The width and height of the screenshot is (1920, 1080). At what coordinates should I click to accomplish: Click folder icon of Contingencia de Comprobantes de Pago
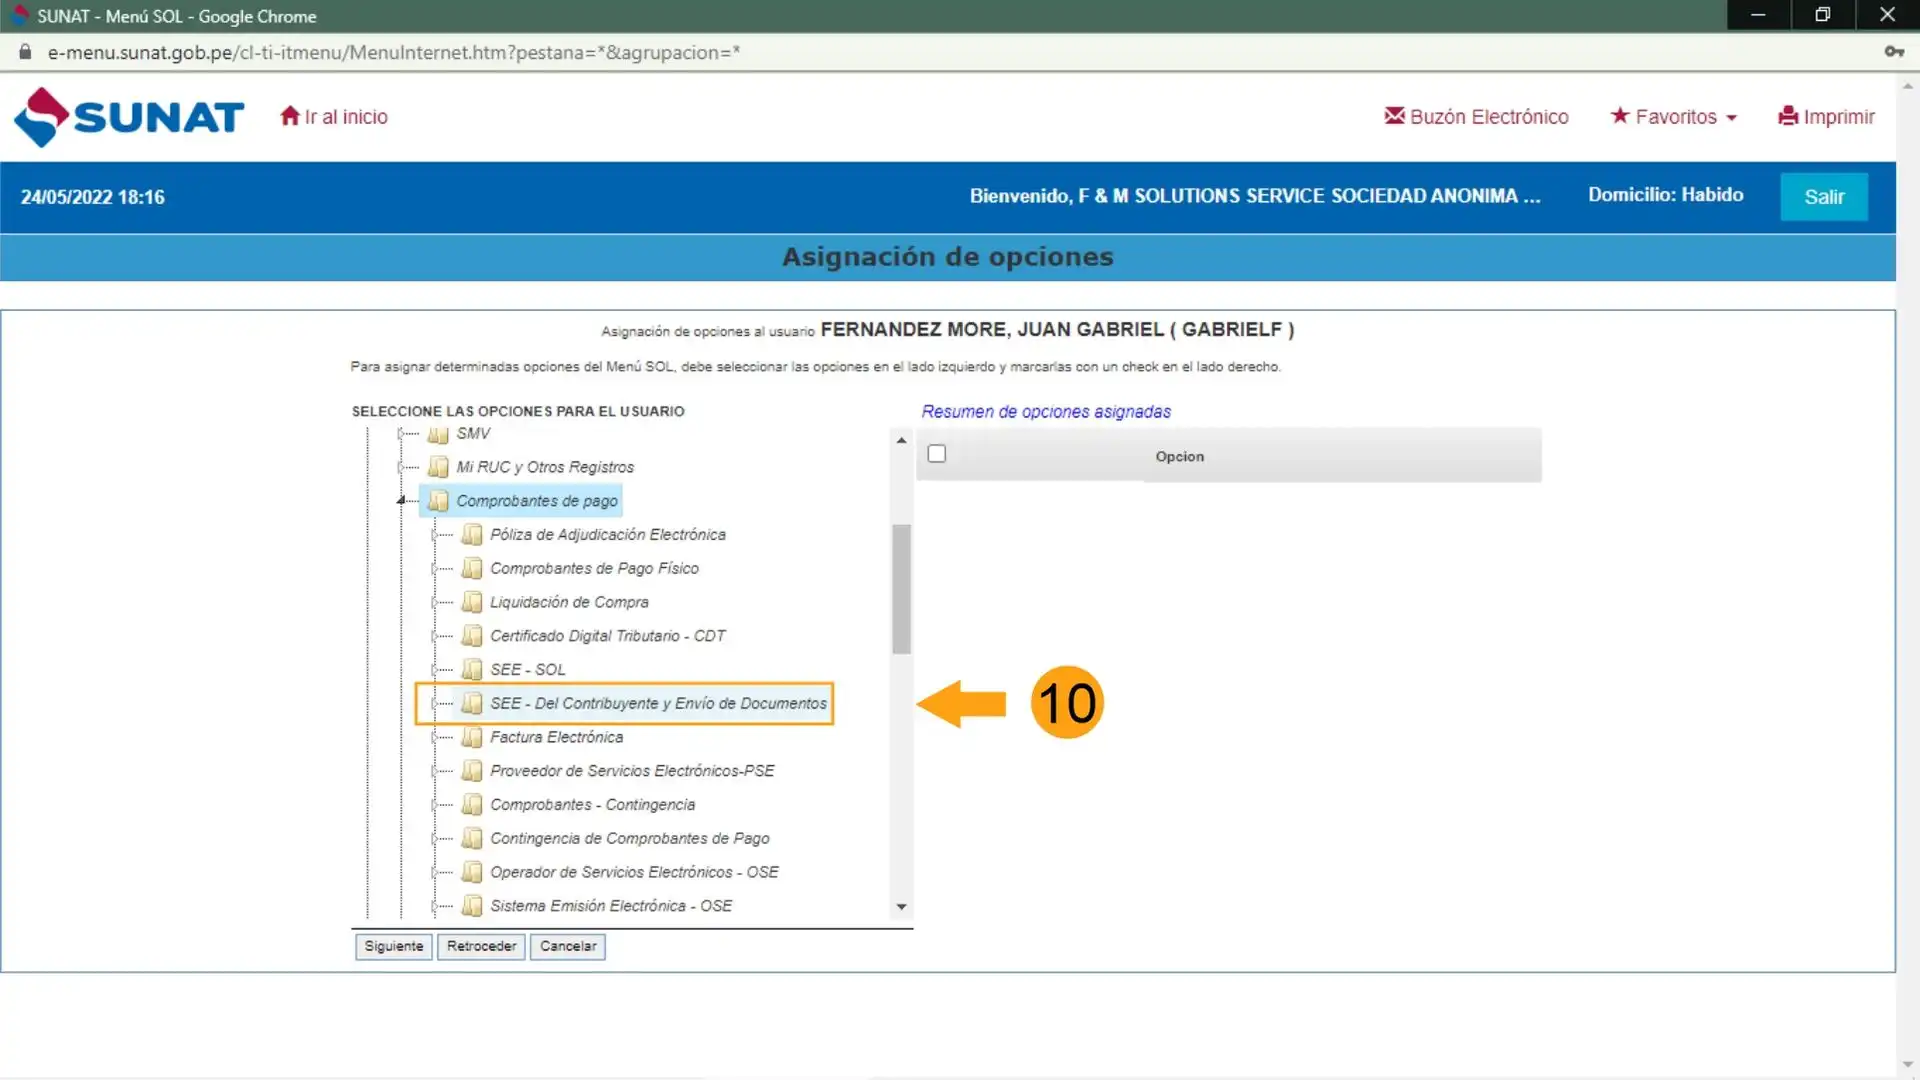472,839
